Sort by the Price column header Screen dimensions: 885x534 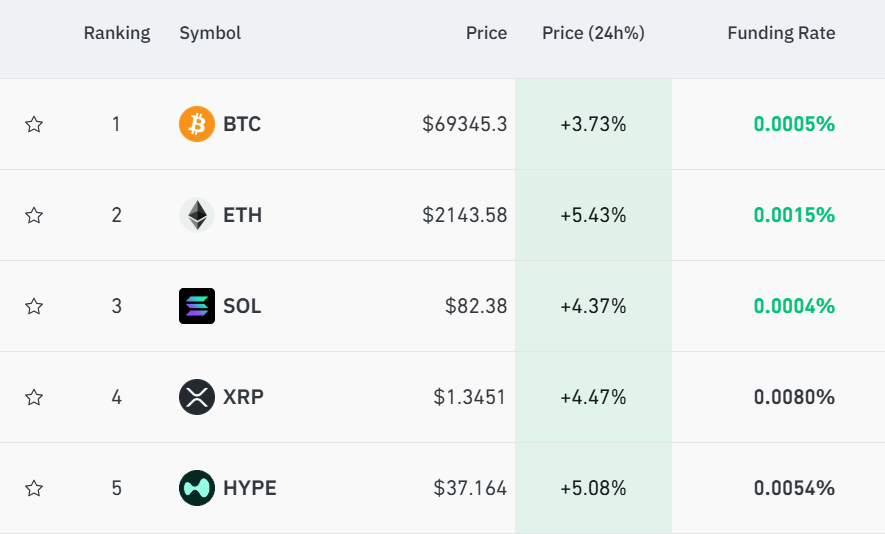(x=486, y=33)
